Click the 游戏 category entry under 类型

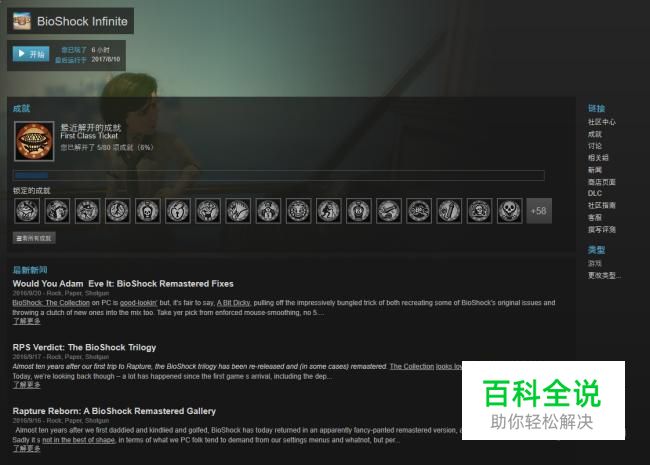coord(594,263)
